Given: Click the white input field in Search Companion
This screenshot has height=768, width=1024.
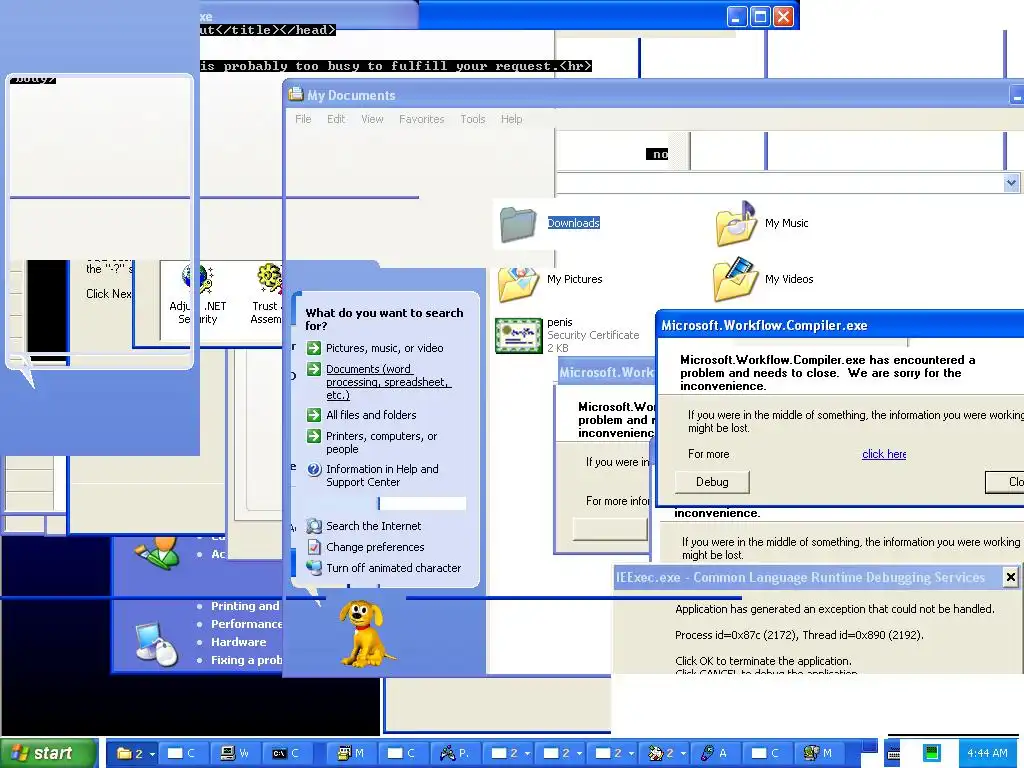Looking at the screenshot, I should [x=423, y=504].
